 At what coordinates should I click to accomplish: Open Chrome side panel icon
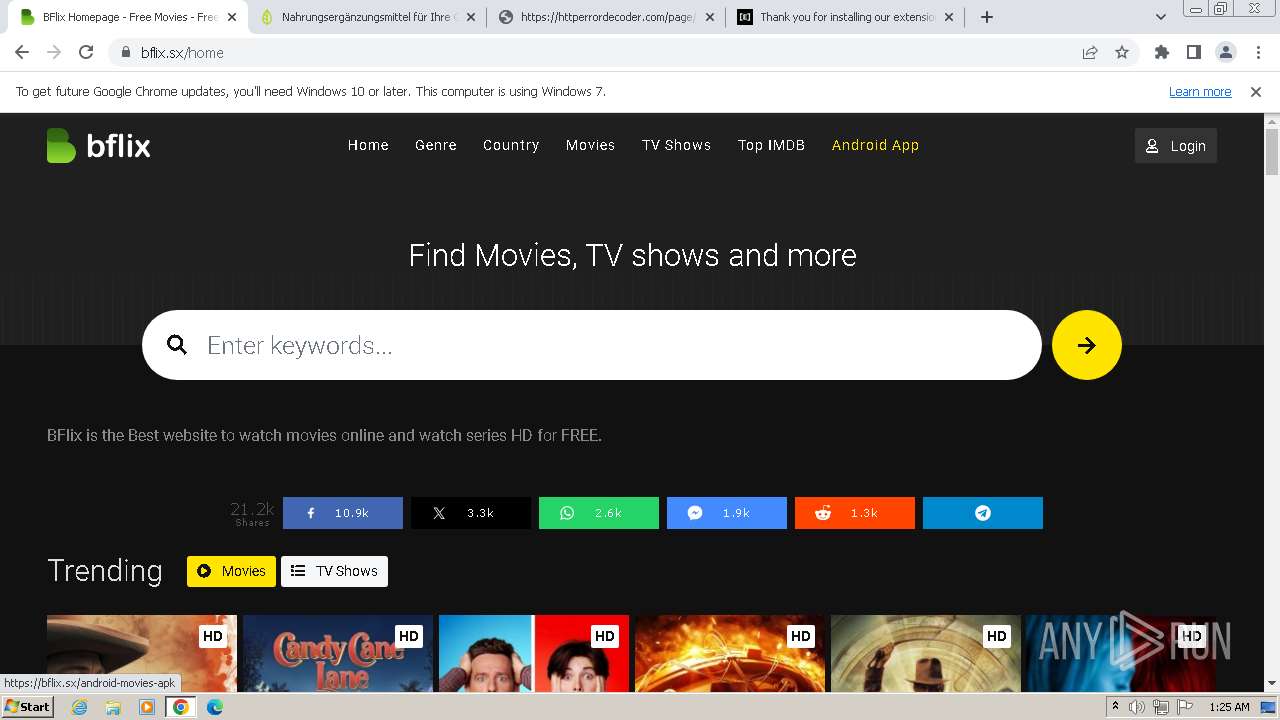(1194, 52)
